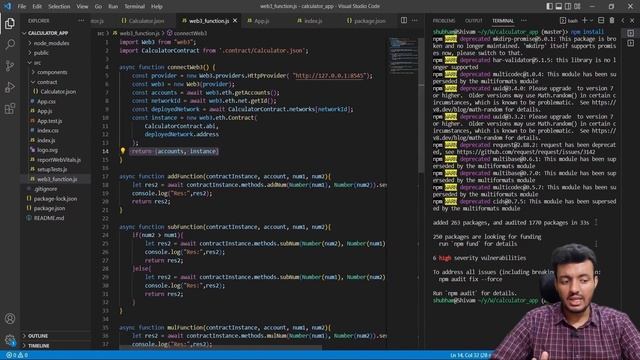This screenshot has width=640, height=360.
Task: Select the bash terminal profile label
Action: [569, 20]
